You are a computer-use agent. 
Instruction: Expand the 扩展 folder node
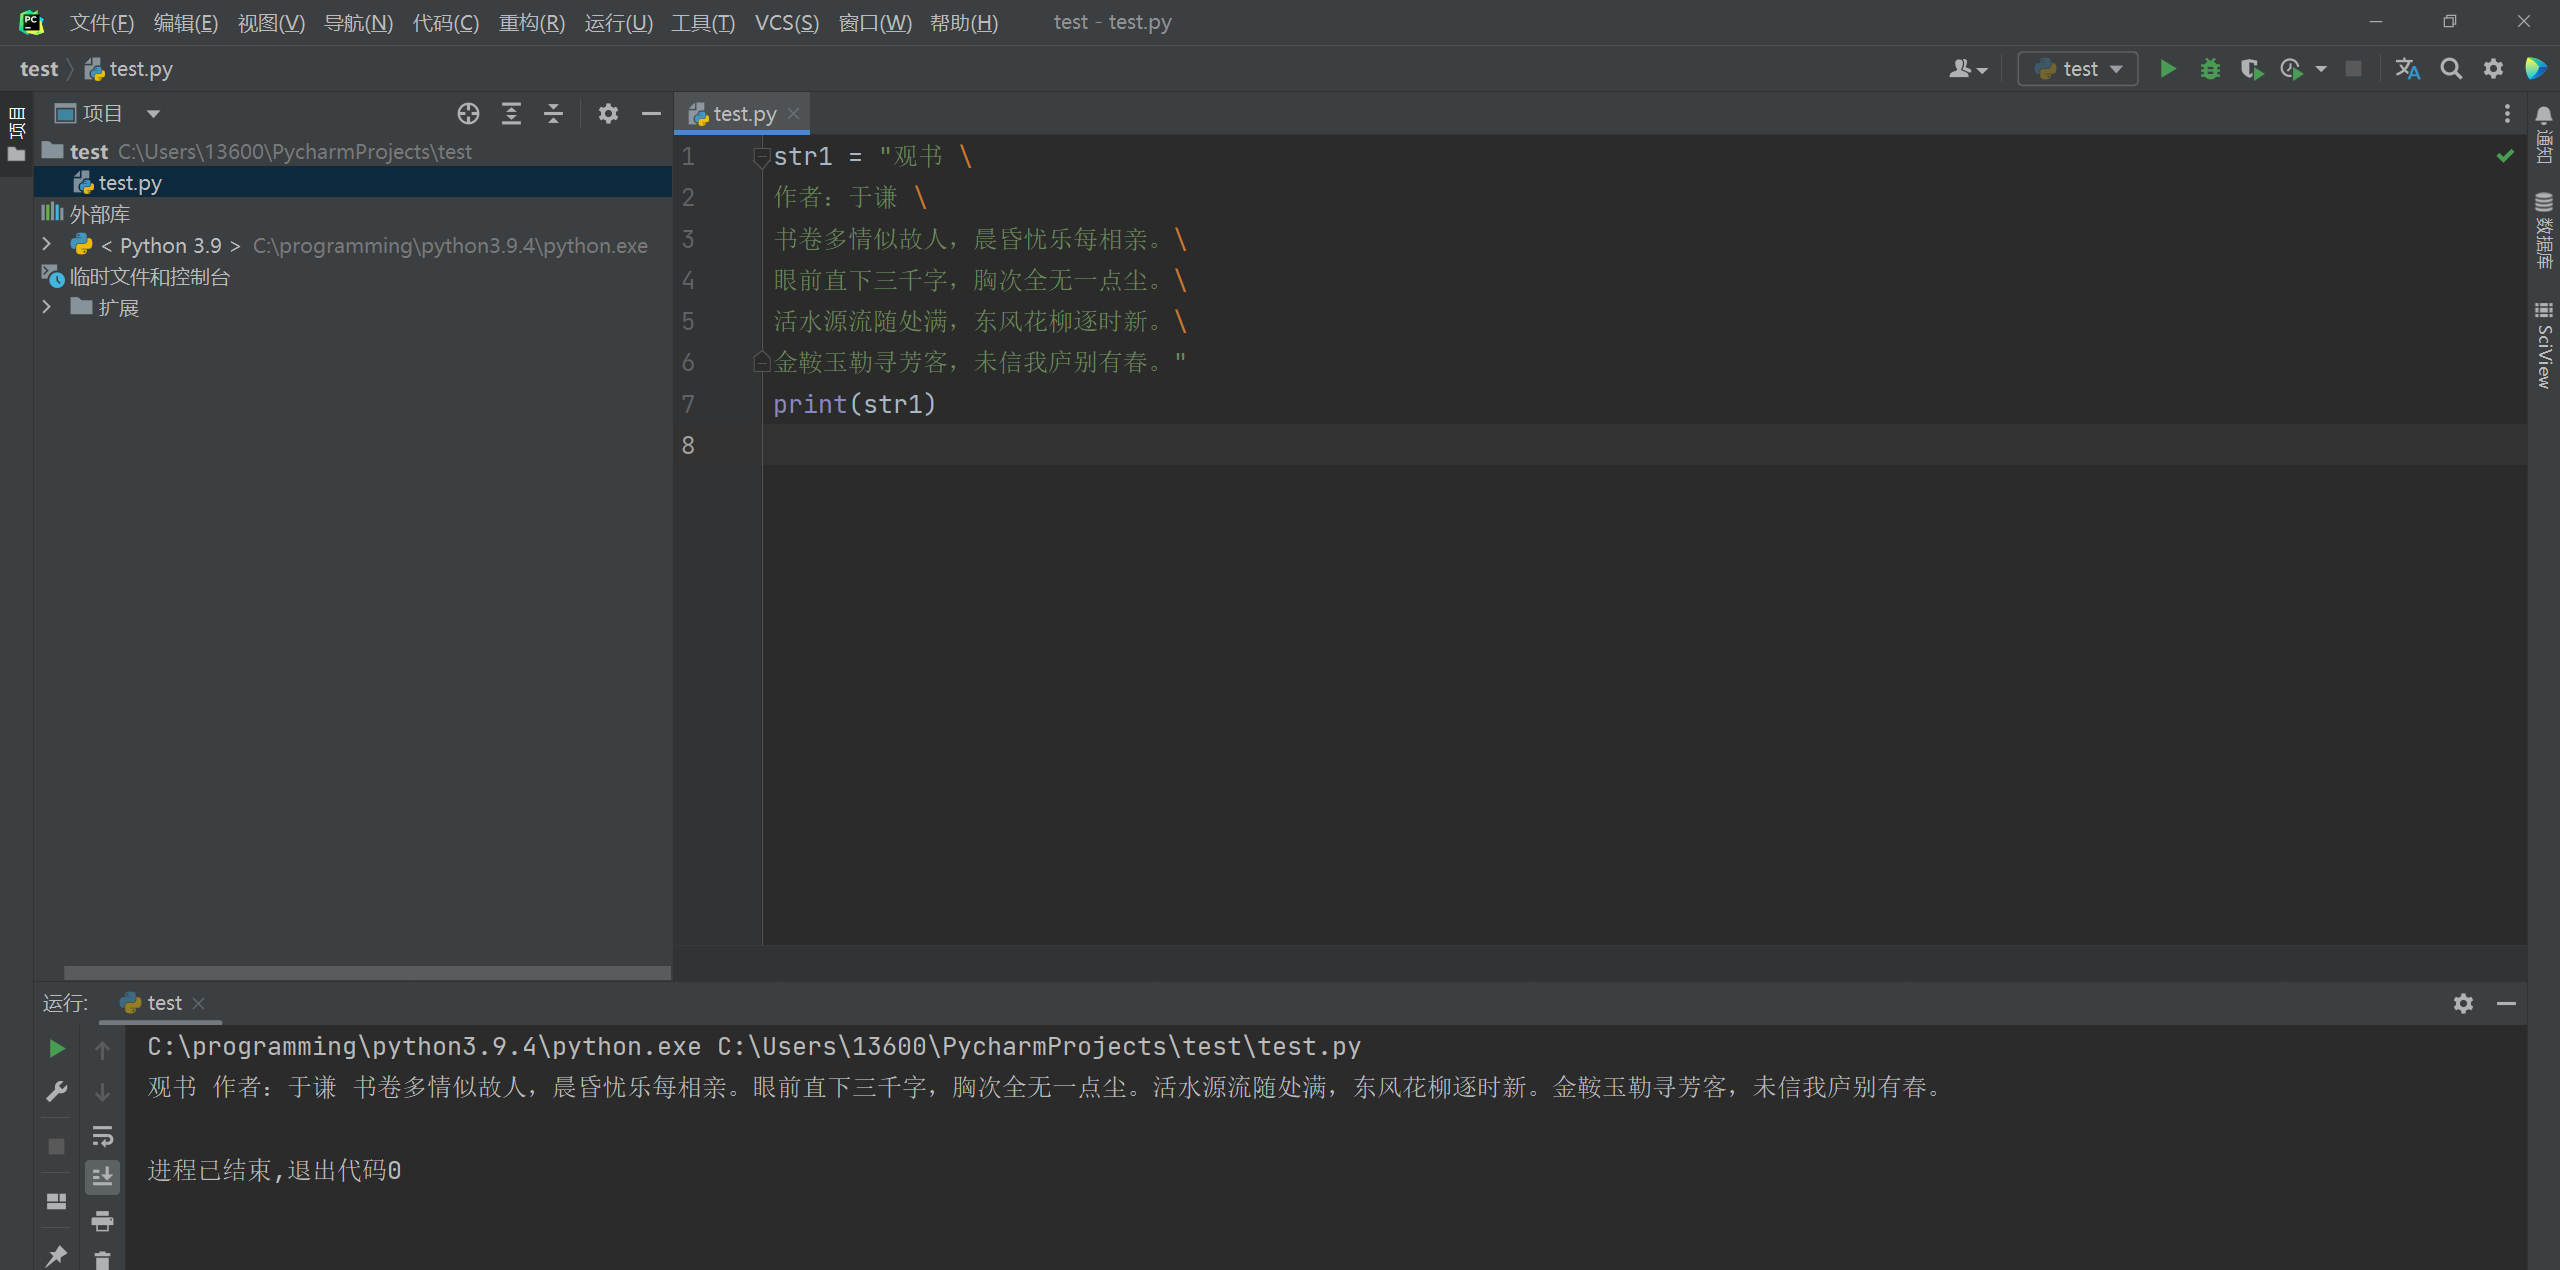click(x=46, y=307)
